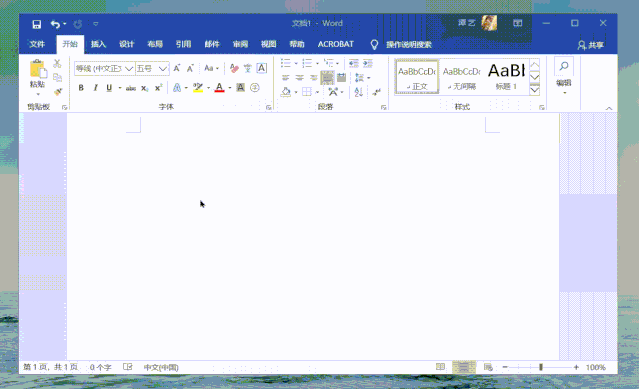The height and width of the screenshot is (389, 639).
Task: Toggle Underline formatting
Action: 109,88
